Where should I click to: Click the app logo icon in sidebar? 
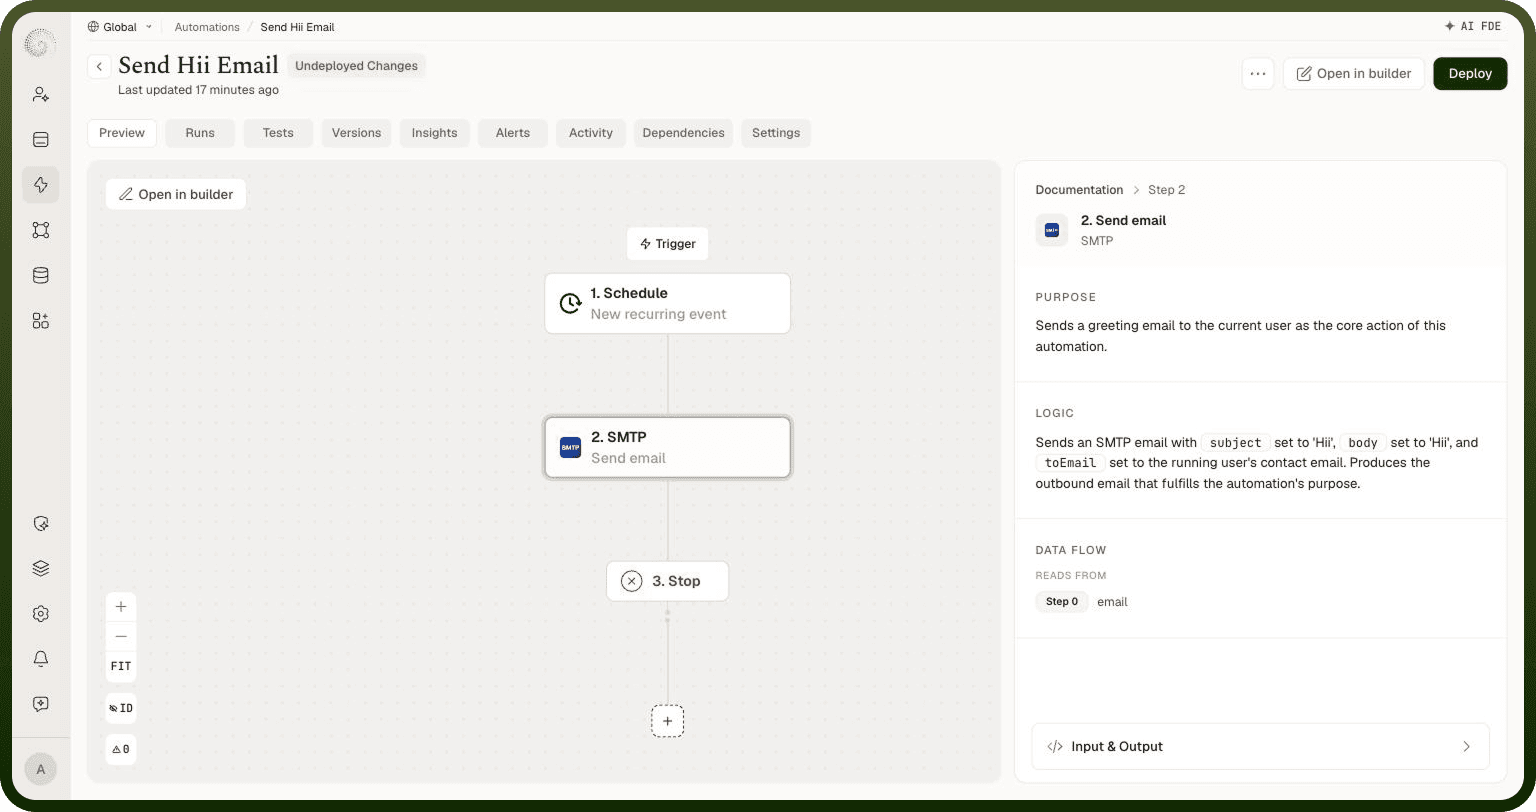(40, 43)
